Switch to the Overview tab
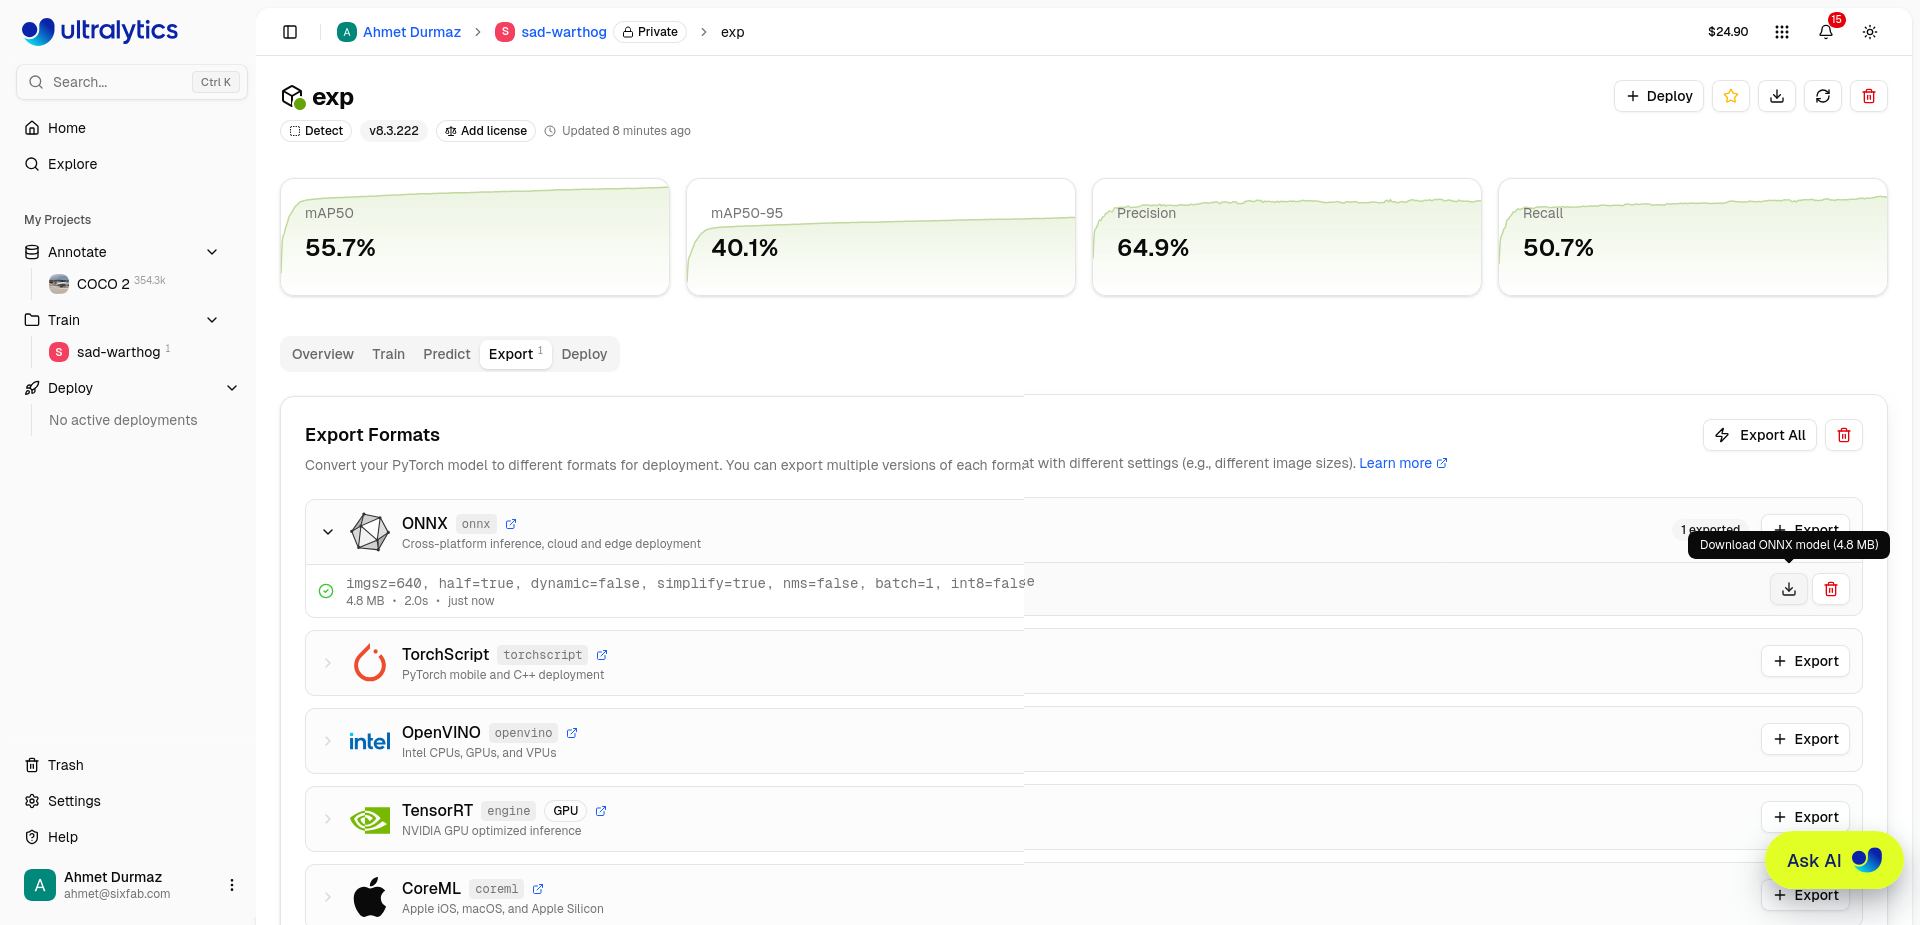 click(323, 354)
